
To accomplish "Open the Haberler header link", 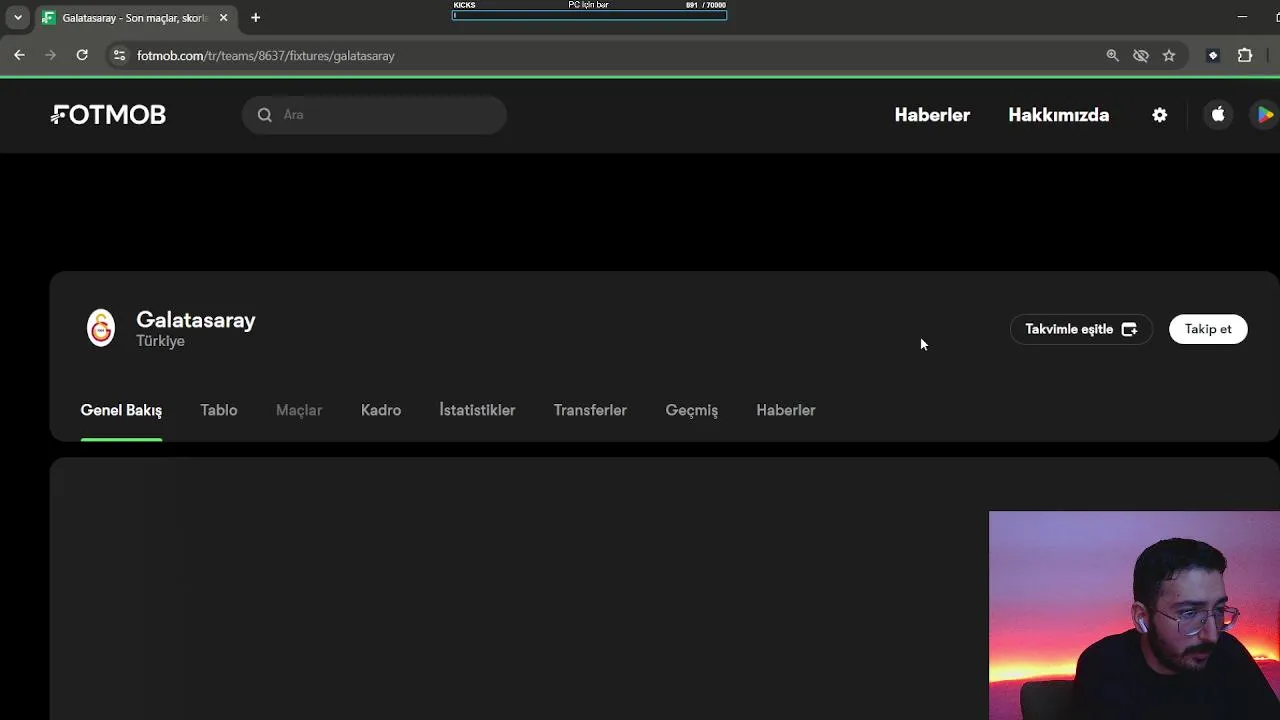I will (932, 115).
